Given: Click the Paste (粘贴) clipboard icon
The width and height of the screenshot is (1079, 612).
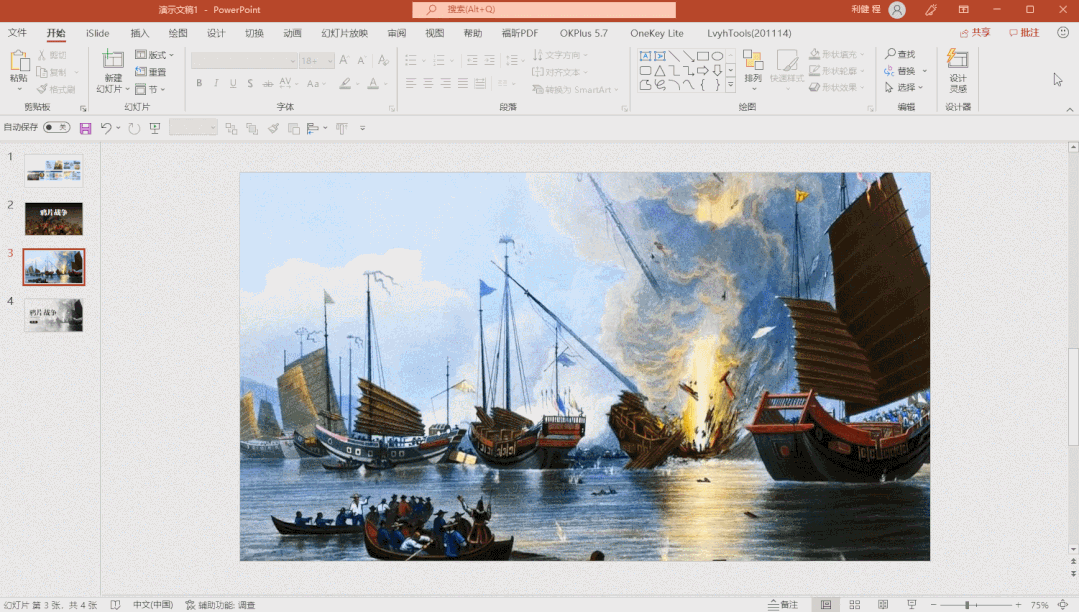Looking at the screenshot, I should tap(19, 61).
